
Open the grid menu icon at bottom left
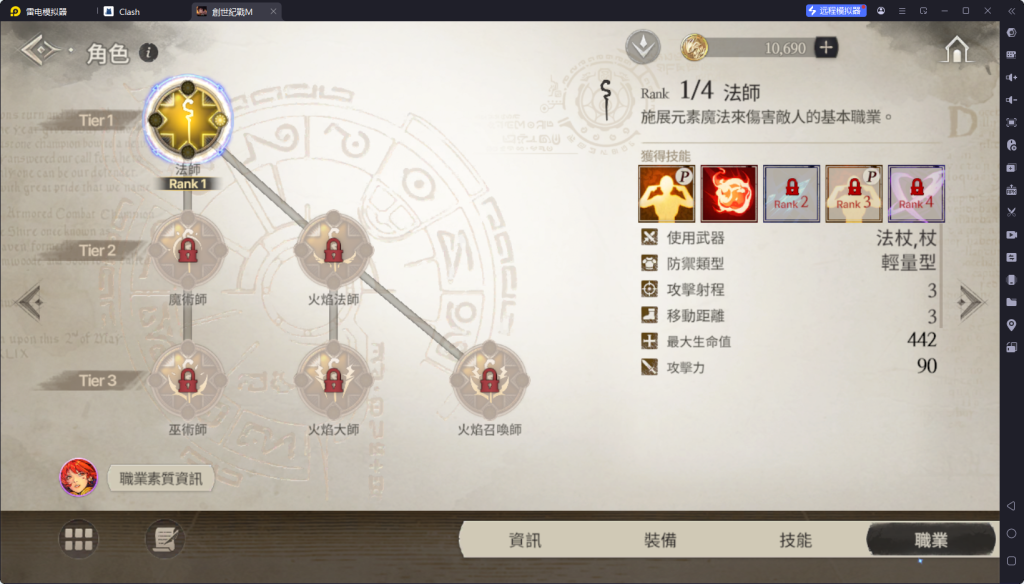tap(78, 539)
